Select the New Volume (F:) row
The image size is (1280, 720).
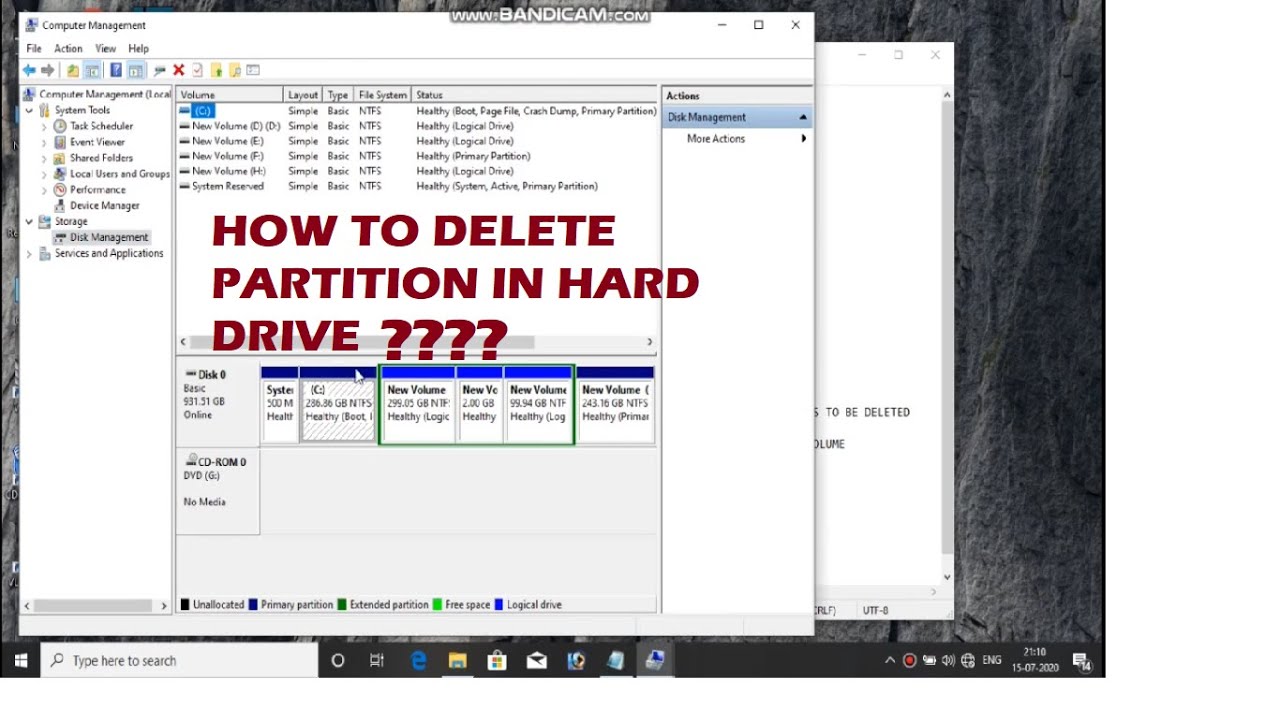[417, 156]
